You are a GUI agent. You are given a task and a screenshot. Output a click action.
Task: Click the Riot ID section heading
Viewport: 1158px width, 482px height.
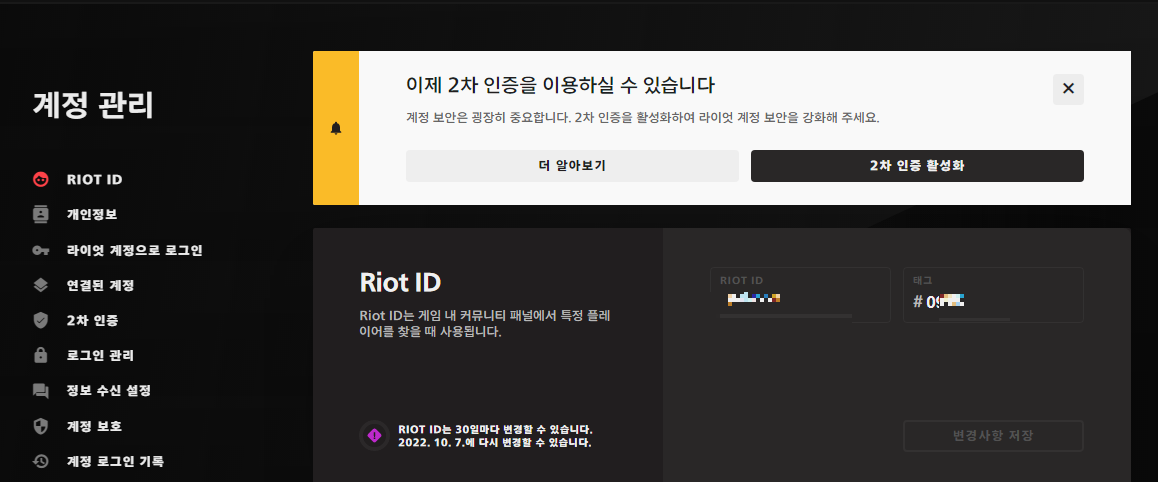tap(401, 282)
